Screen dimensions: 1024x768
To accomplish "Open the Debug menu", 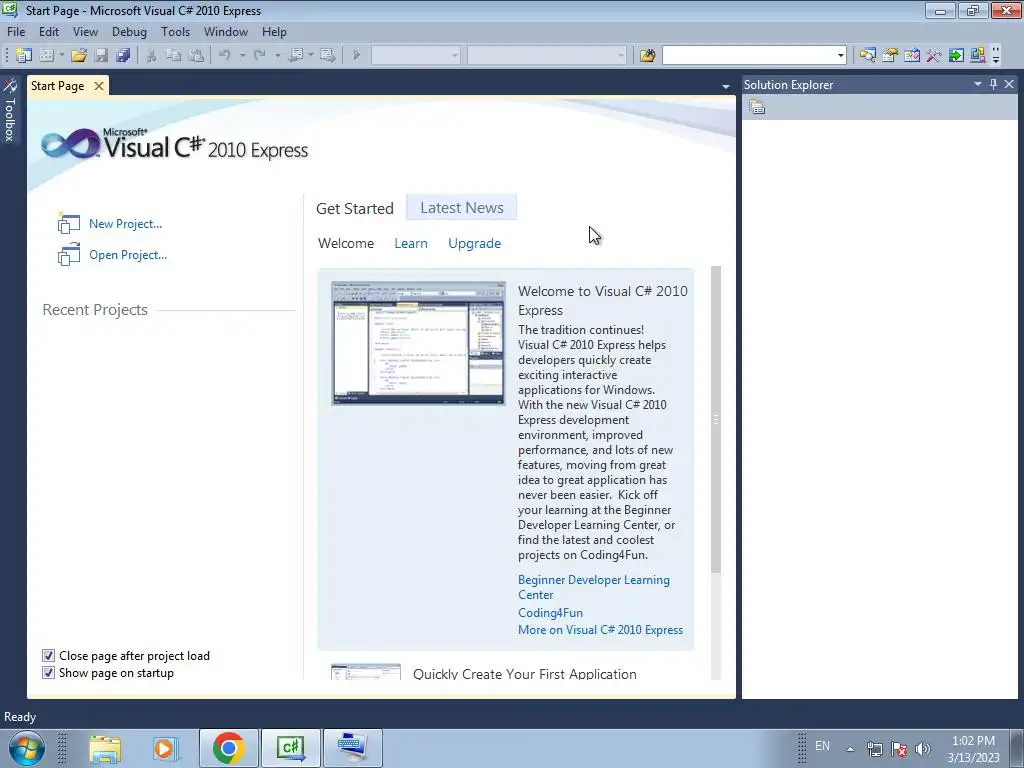I will pyautogui.click(x=129, y=31).
